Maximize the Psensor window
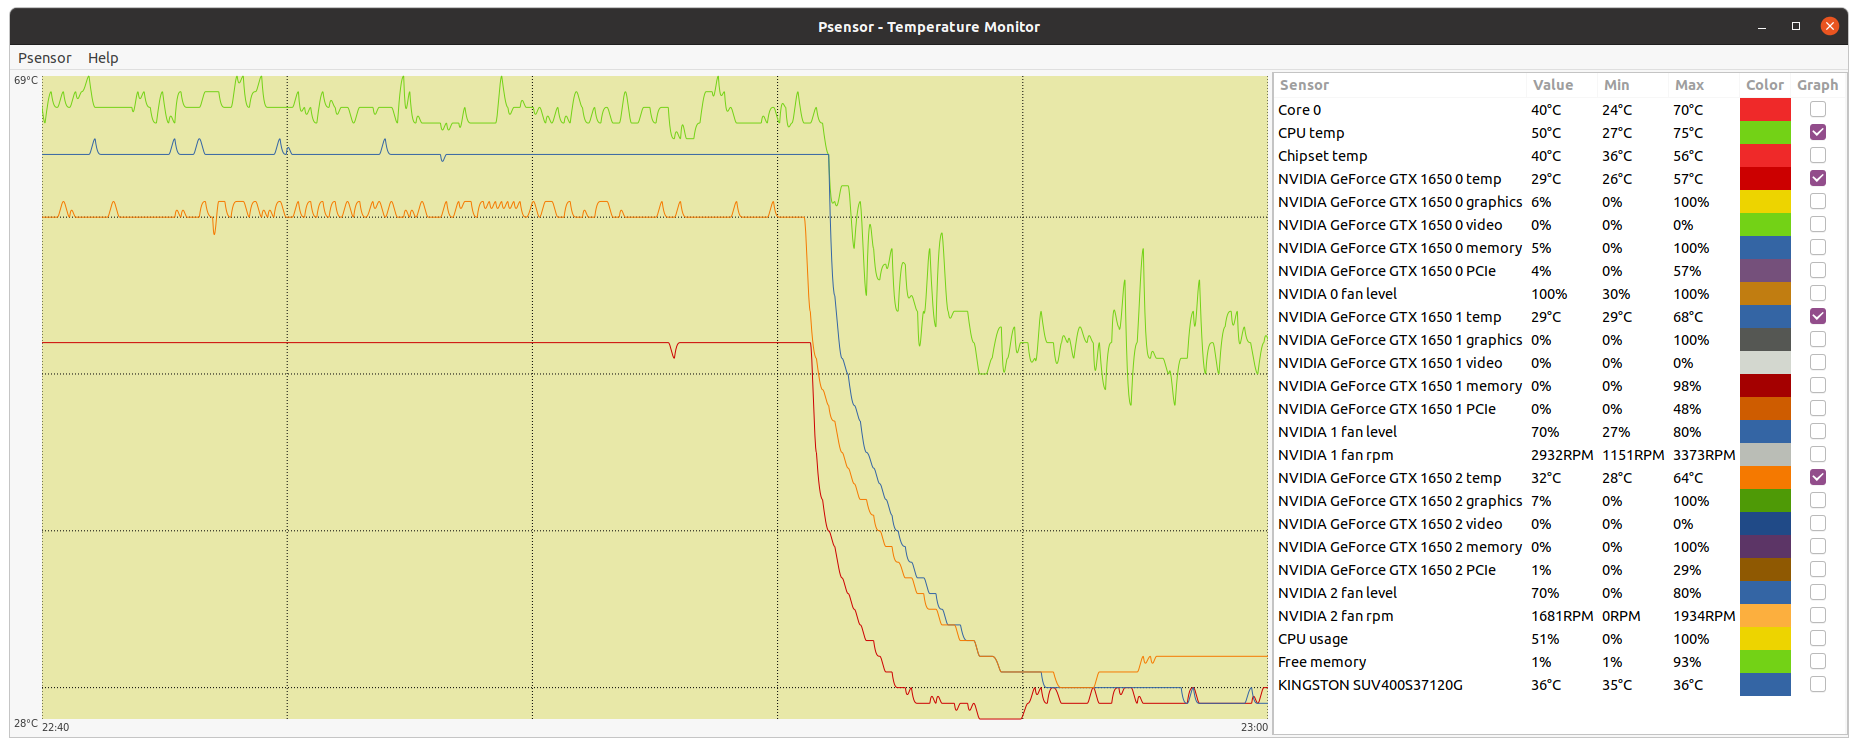The width and height of the screenshot is (1858, 747). [x=1795, y=26]
